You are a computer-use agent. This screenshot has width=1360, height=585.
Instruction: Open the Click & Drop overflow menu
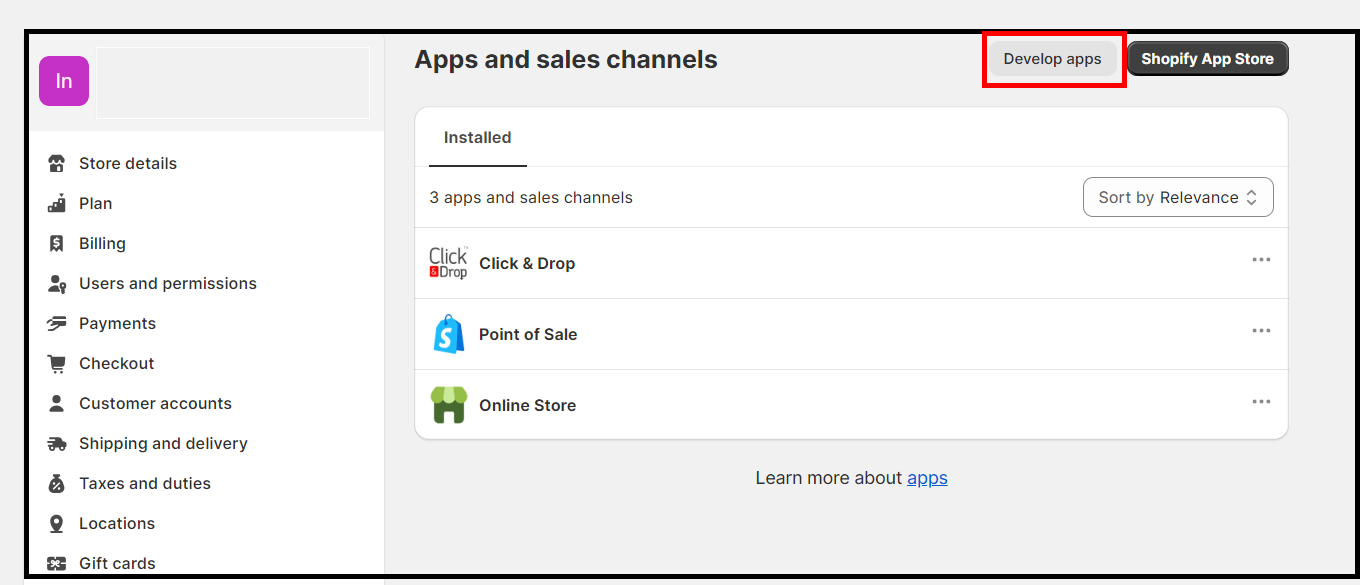[x=1261, y=260]
